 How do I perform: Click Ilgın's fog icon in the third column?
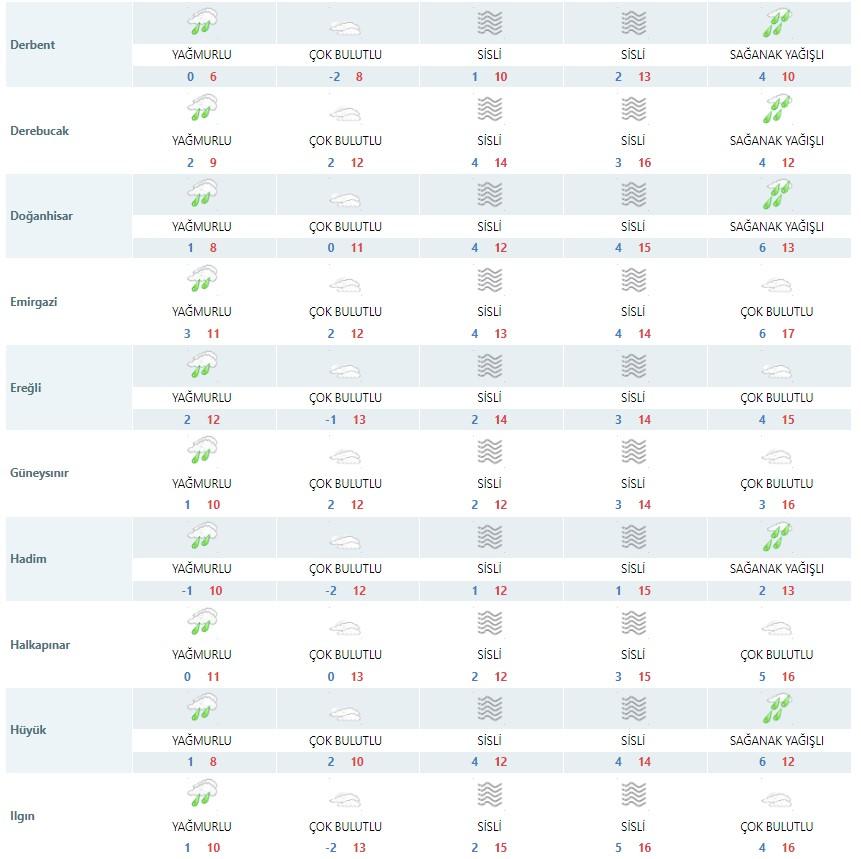[489, 794]
